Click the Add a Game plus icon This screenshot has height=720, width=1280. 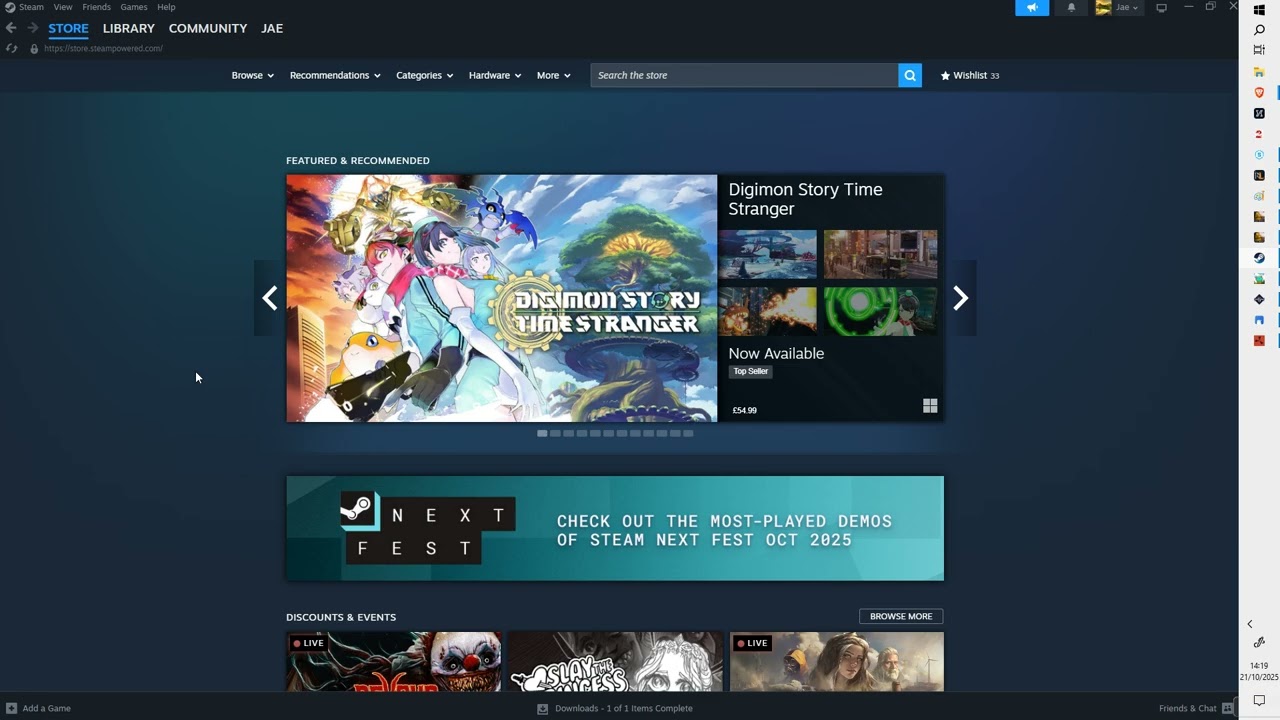[11, 708]
